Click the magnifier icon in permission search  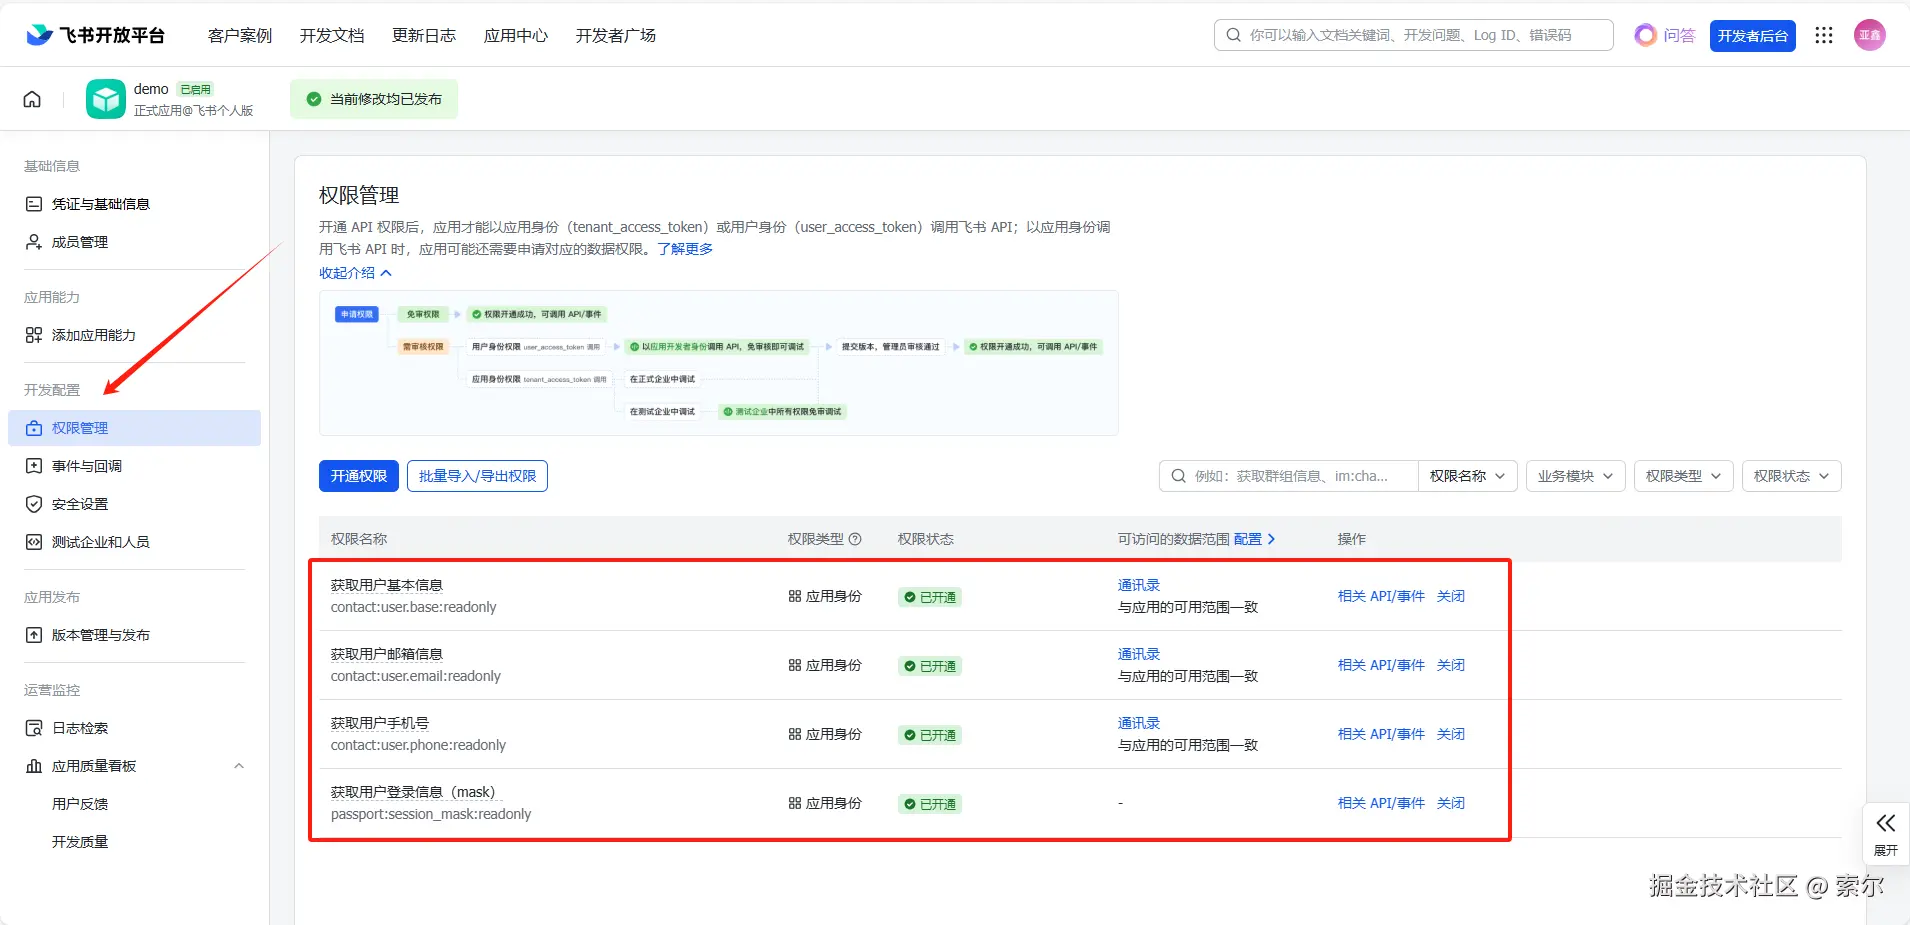pyautogui.click(x=1179, y=476)
